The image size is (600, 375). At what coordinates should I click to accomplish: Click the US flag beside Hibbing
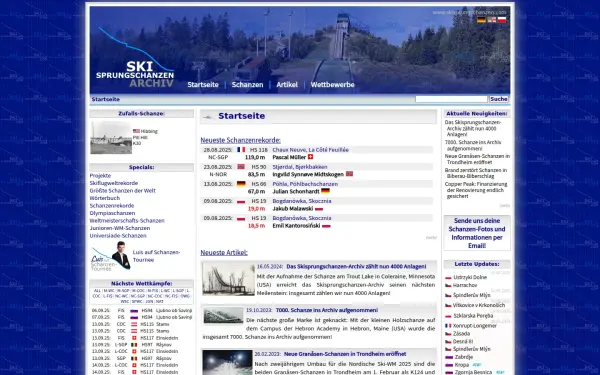[x=136, y=131]
